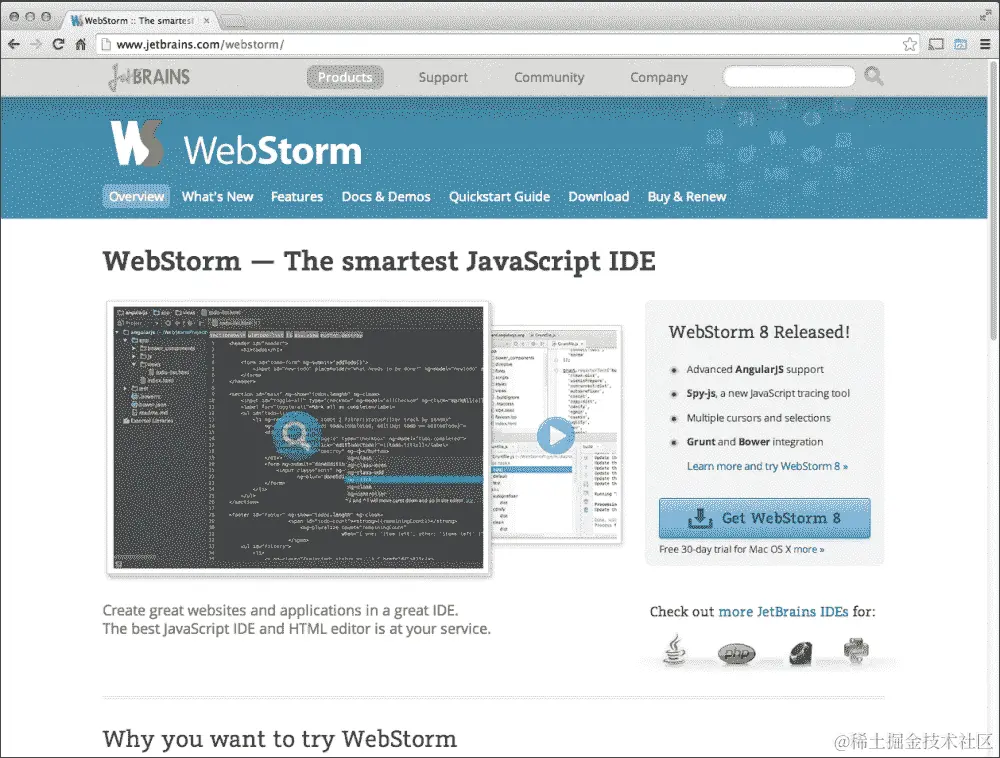1000x758 pixels.
Task: Click the browser home icon
Action: 79,44
